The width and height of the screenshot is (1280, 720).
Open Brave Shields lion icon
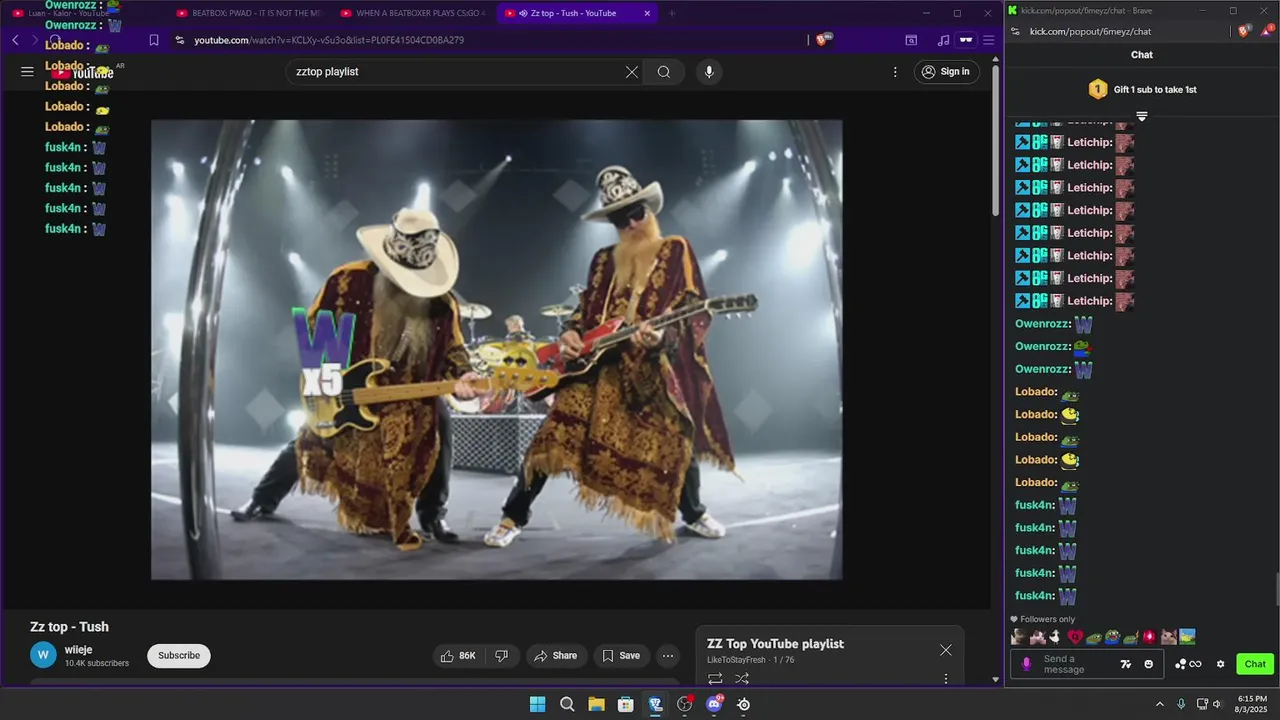[x=823, y=40]
